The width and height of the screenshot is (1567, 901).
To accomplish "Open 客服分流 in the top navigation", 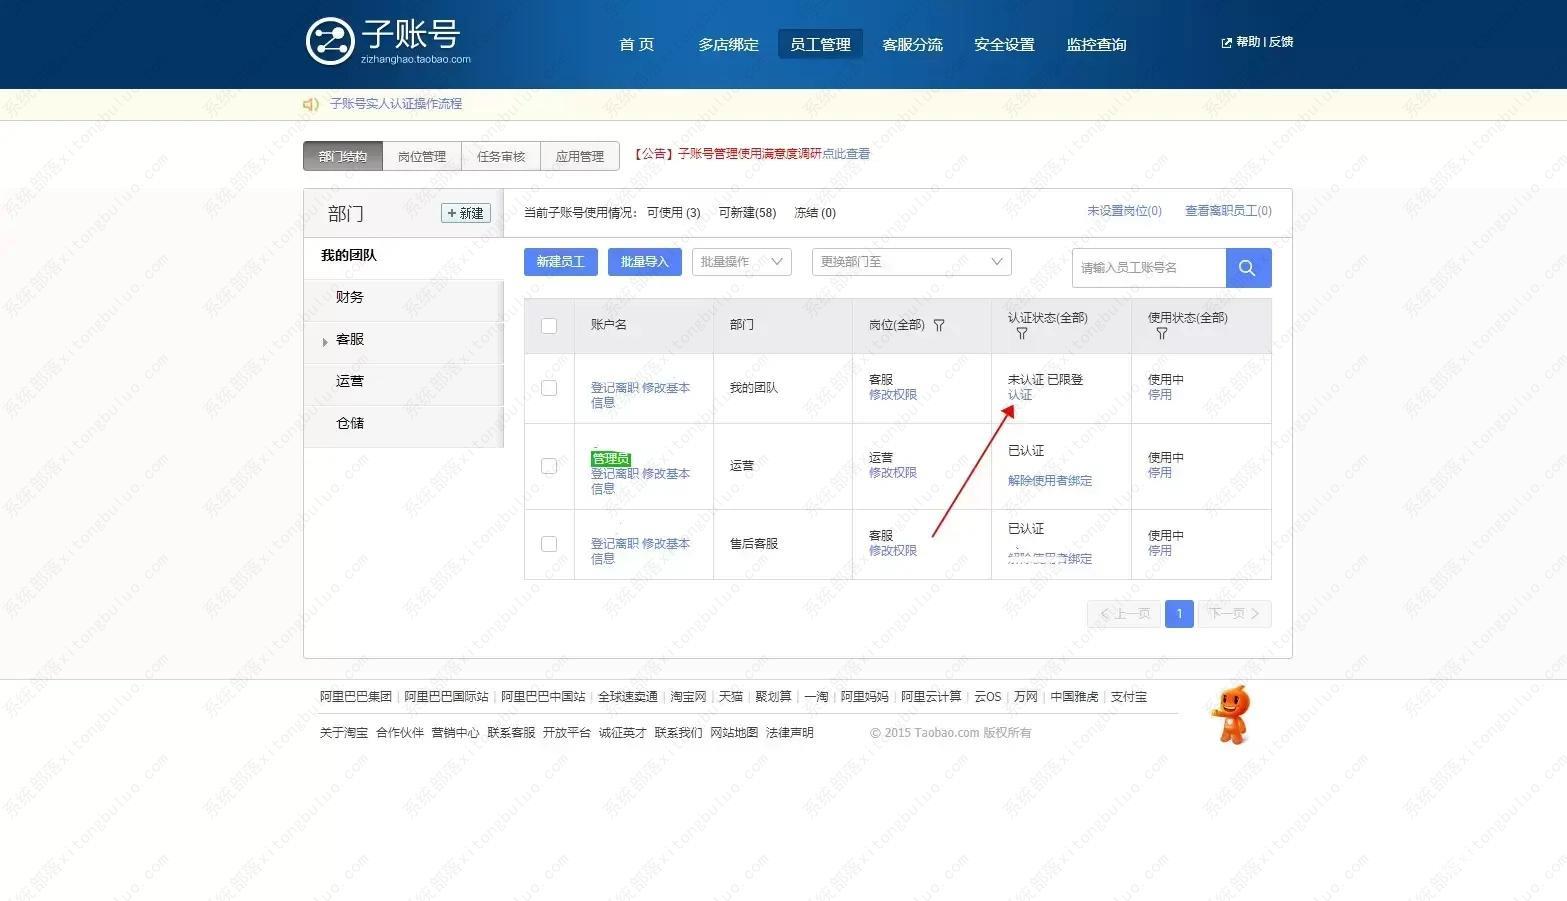I will tap(912, 44).
